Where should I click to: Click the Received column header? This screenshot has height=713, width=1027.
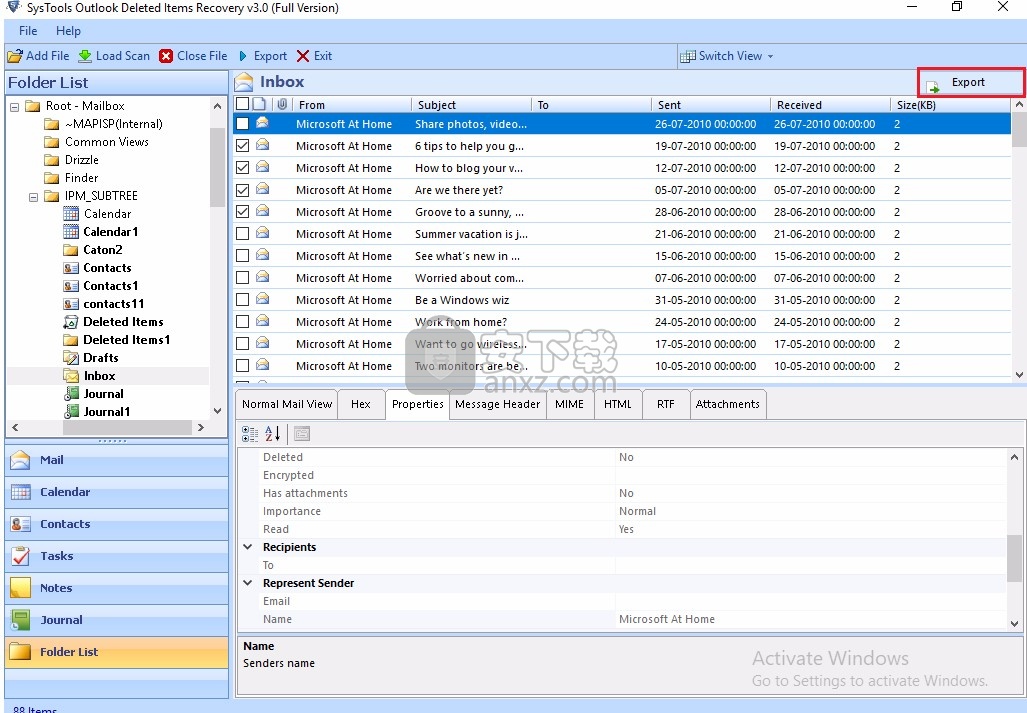click(x=829, y=105)
